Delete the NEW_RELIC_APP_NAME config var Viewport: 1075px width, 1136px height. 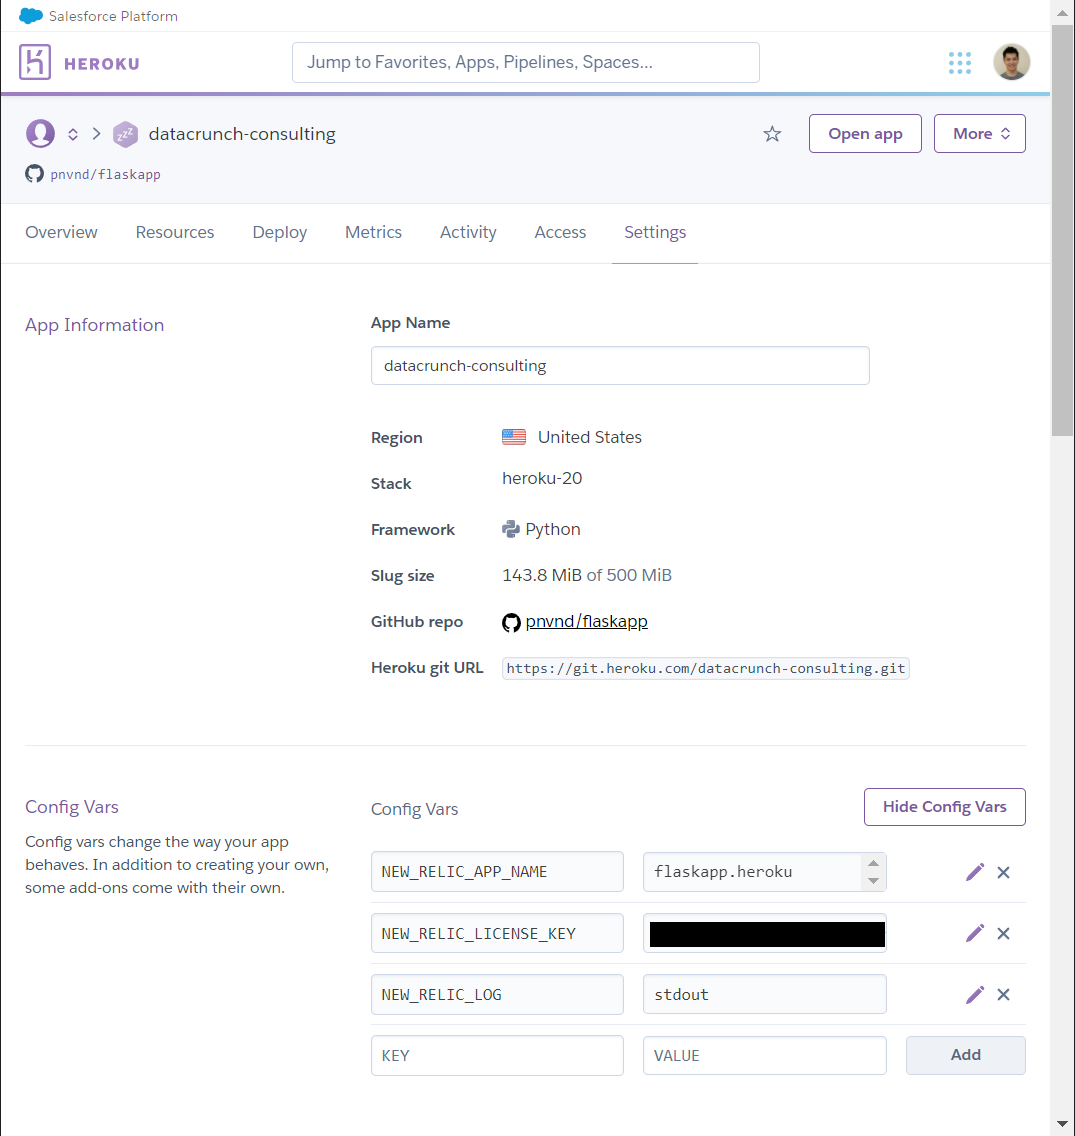click(1003, 872)
